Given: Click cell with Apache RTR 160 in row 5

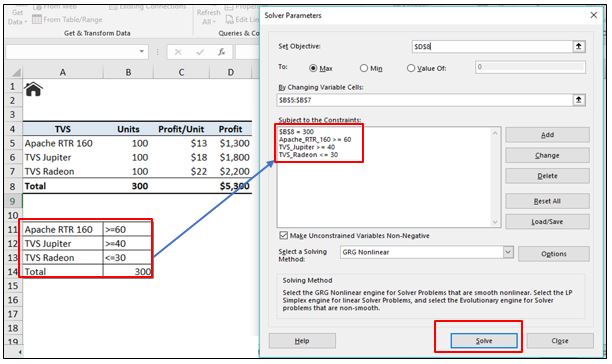Looking at the screenshot, I should pos(63,144).
